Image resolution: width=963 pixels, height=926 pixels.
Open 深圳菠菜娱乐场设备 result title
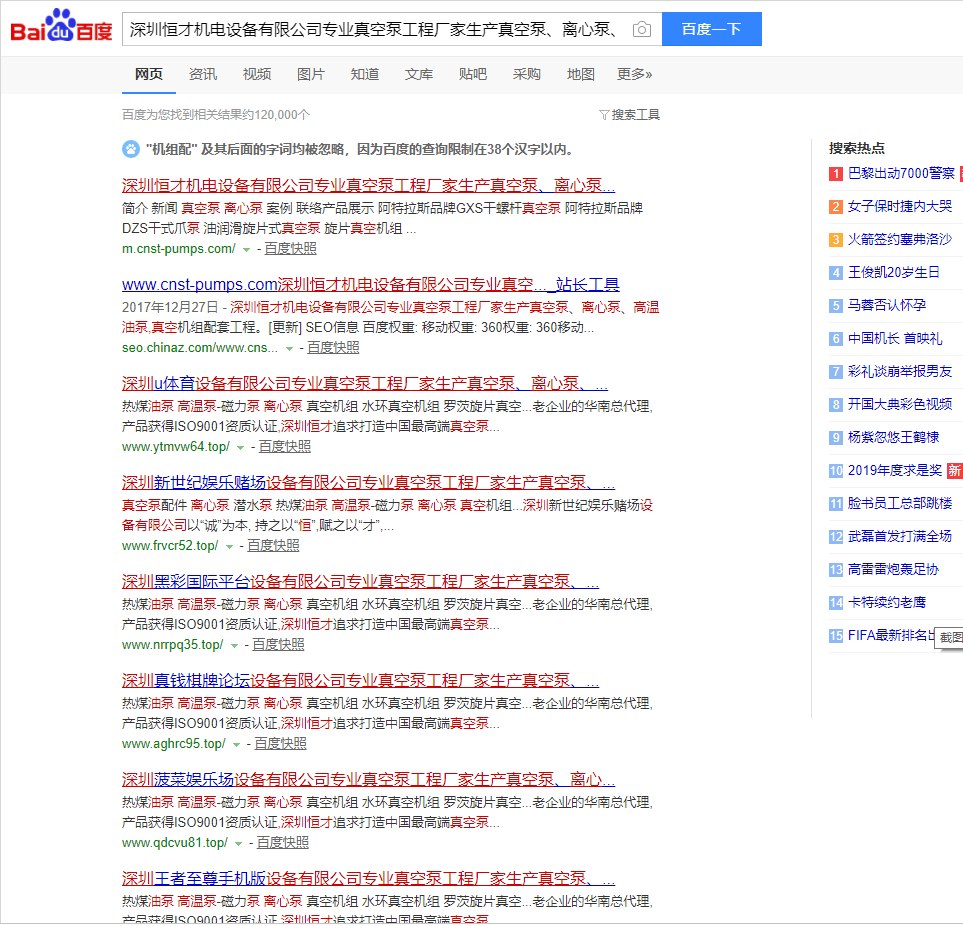368,779
